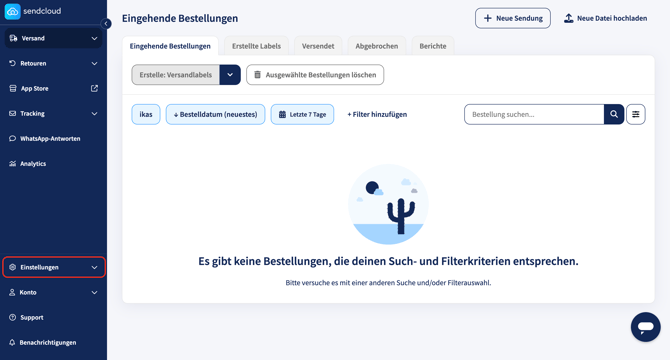Switch to the Erstellte Labels tab
670x360 pixels.
(256, 46)
